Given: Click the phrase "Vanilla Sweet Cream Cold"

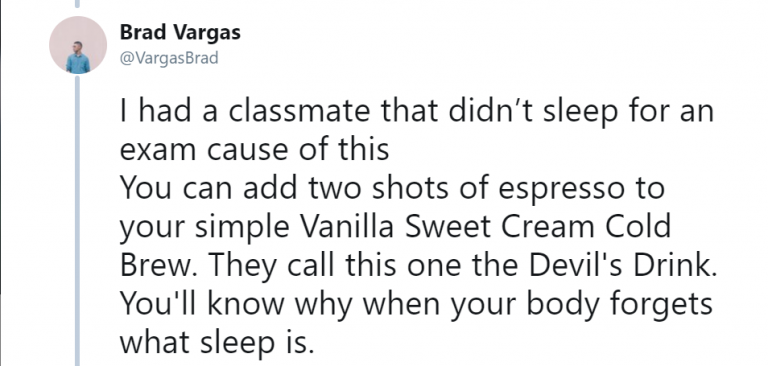Looking at the screenshot, I should [485, 227].
